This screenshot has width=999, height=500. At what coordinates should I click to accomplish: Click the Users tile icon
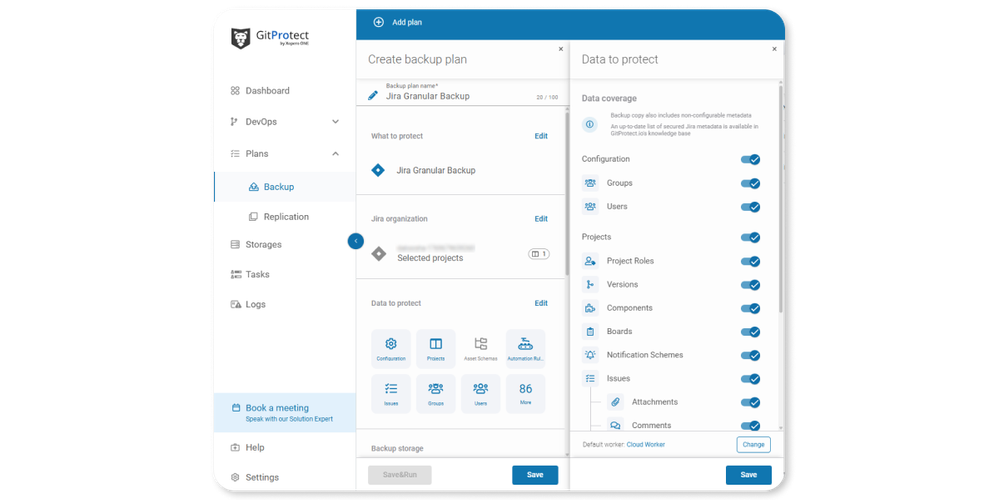click(480, 389)
